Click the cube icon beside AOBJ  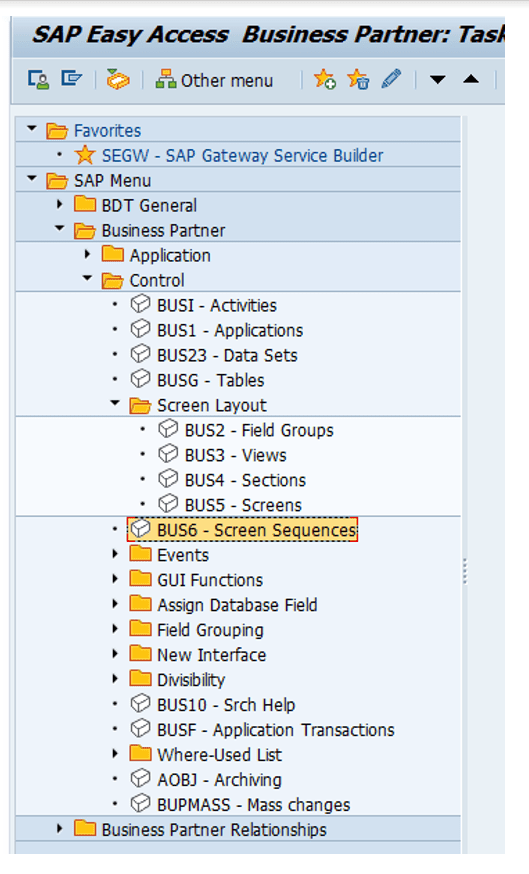pos(140,779)
